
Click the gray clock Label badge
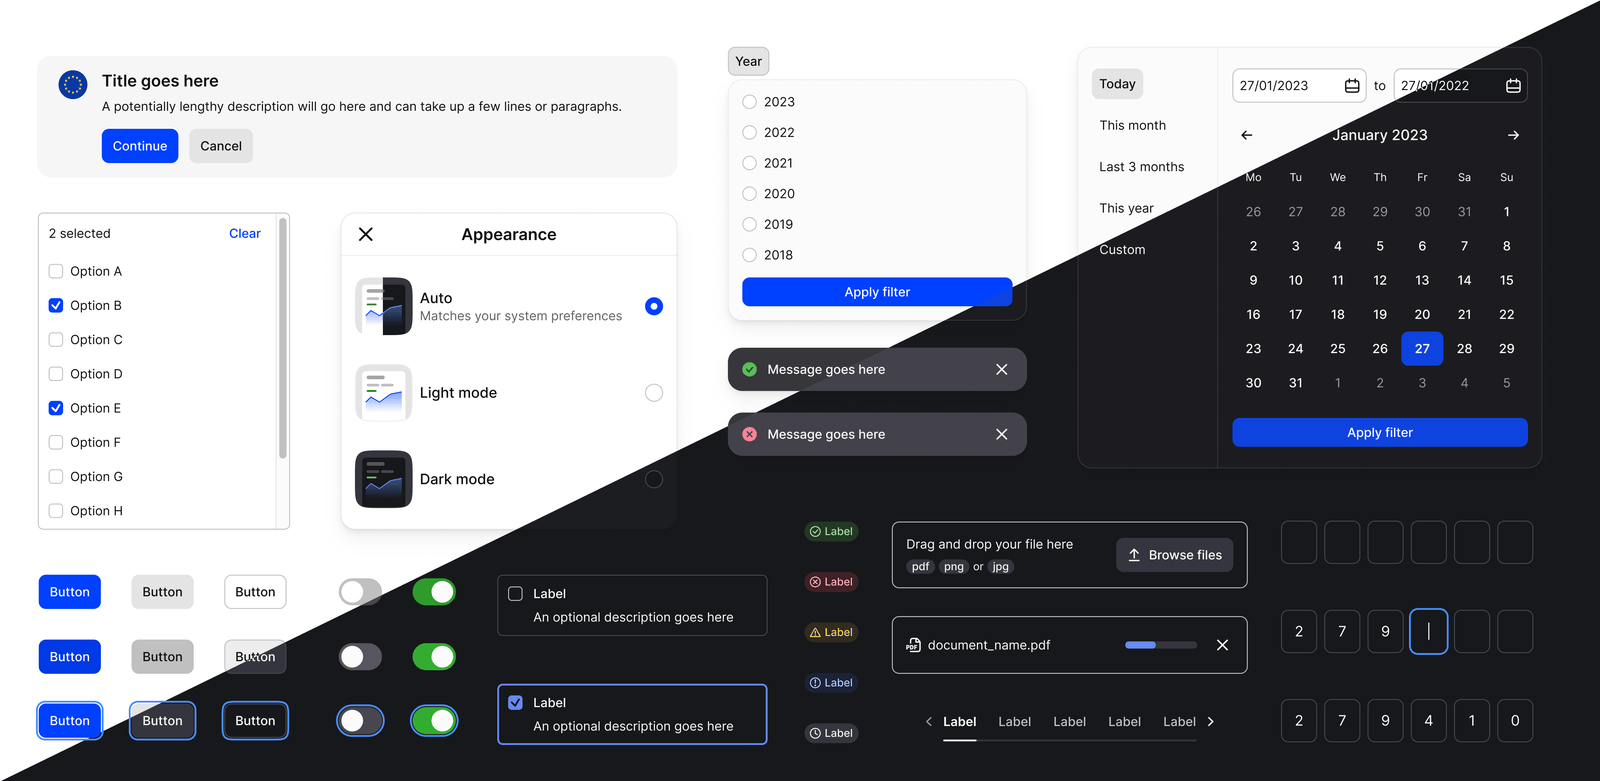pos(831,734)
